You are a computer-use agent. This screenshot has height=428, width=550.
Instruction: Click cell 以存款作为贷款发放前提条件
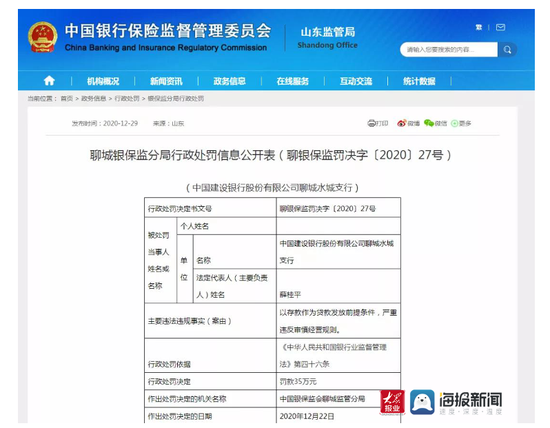click(x=338, y=321)
